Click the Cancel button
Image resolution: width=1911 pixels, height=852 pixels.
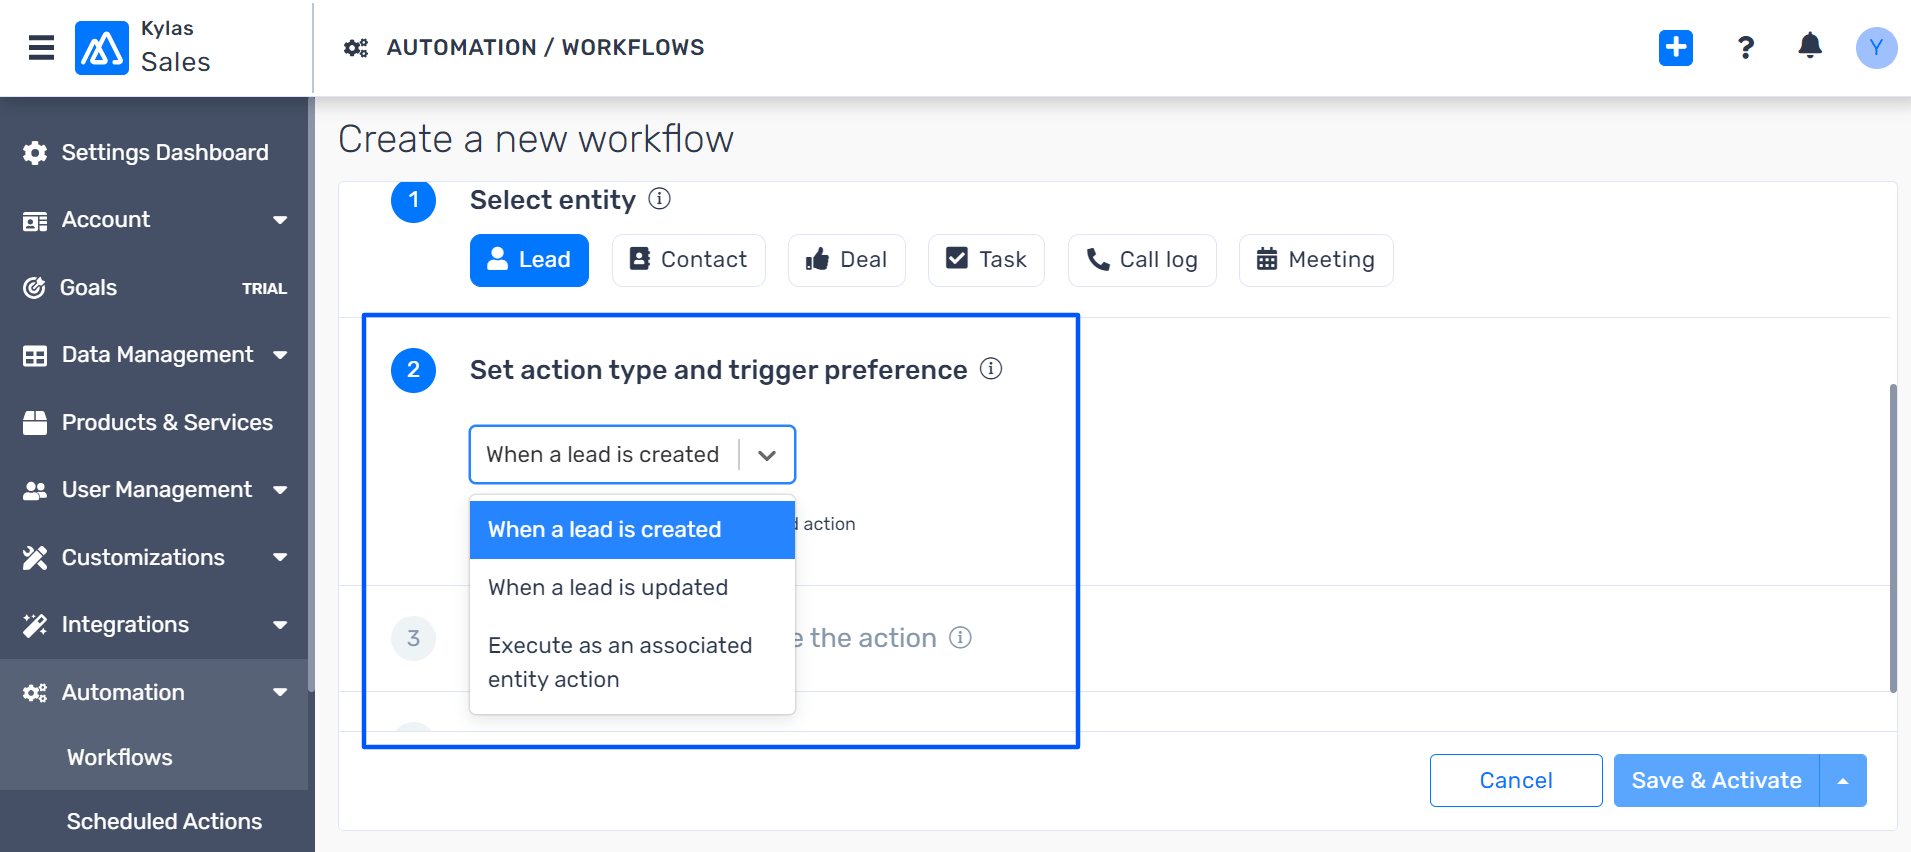click(x=1516, y=781)
